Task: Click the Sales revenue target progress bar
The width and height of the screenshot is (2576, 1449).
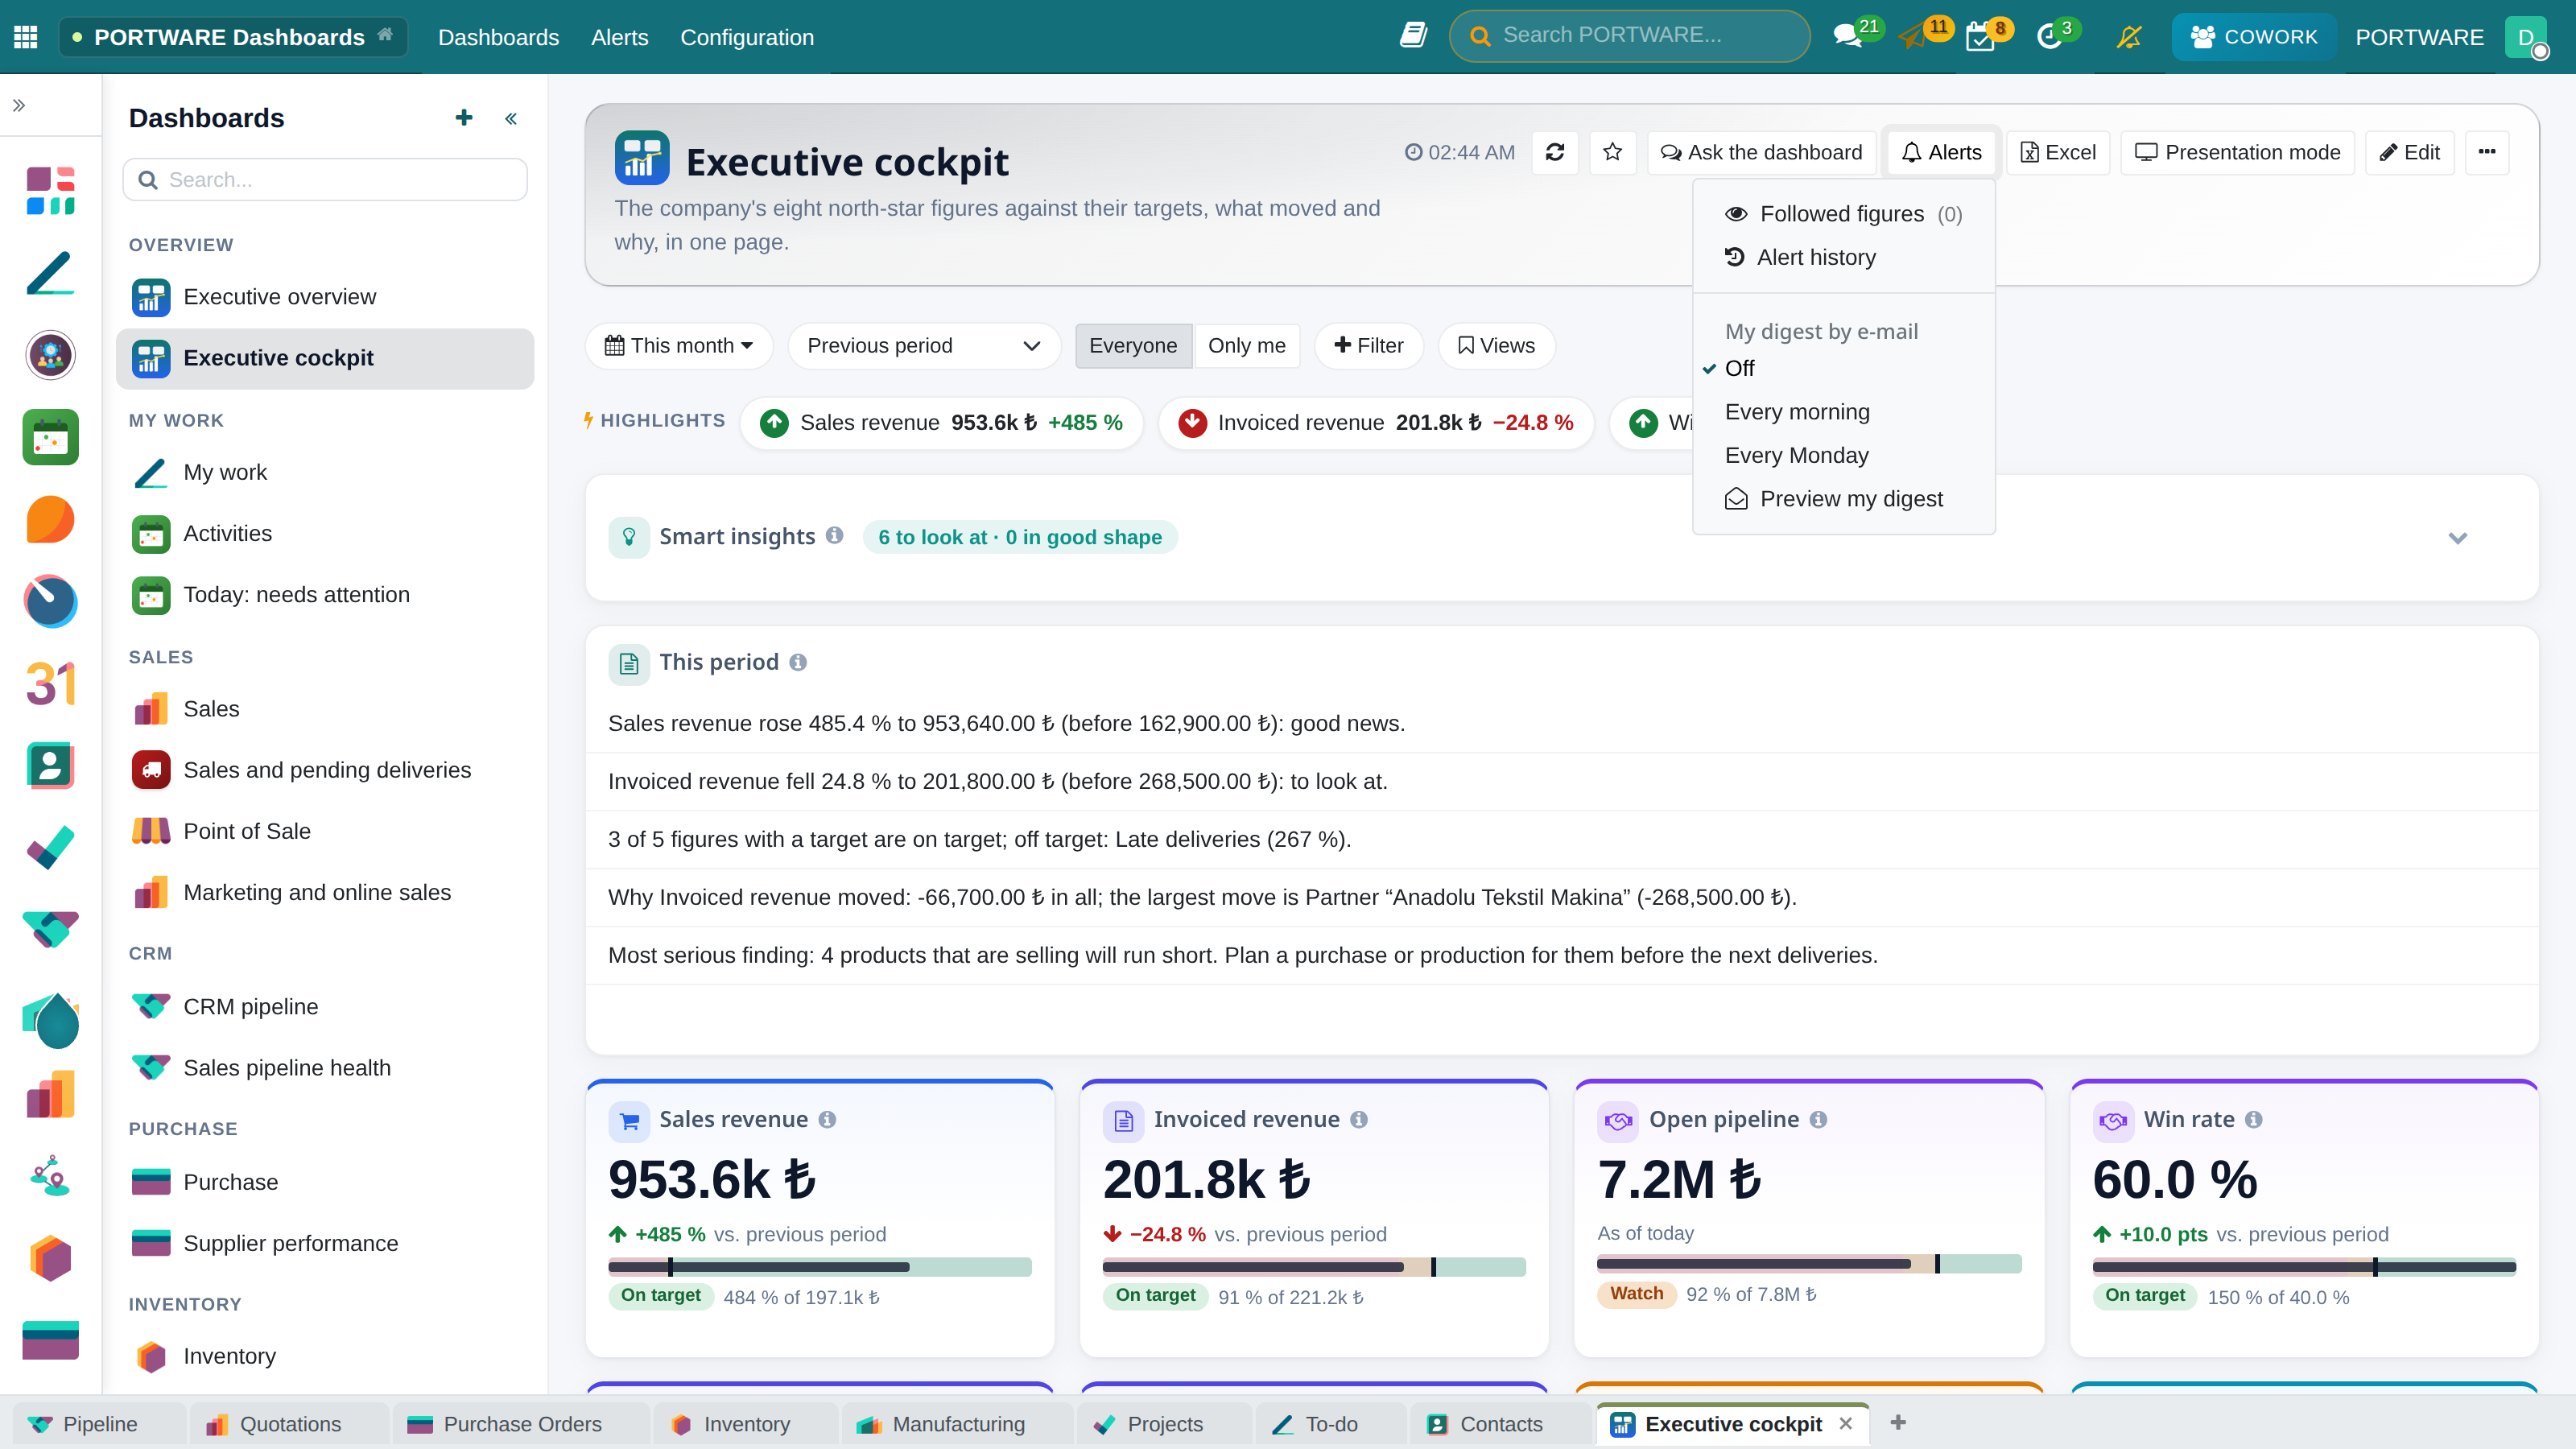Action: 819,1267
